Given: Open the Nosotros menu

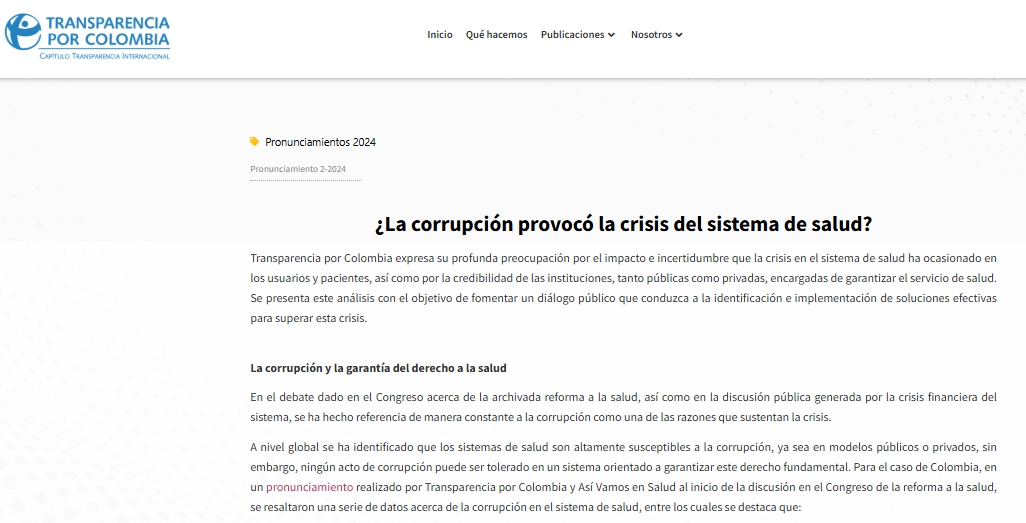Looking at the screenshot, I should 657,35.
